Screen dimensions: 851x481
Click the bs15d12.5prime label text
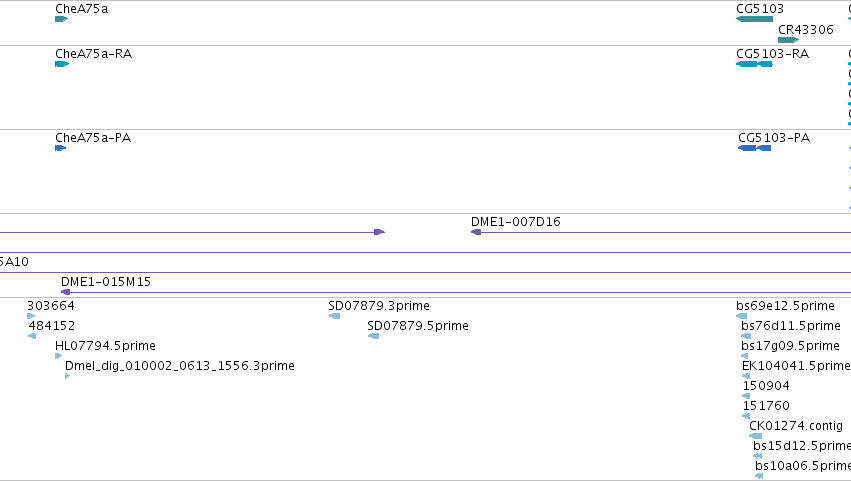(802, 446)
